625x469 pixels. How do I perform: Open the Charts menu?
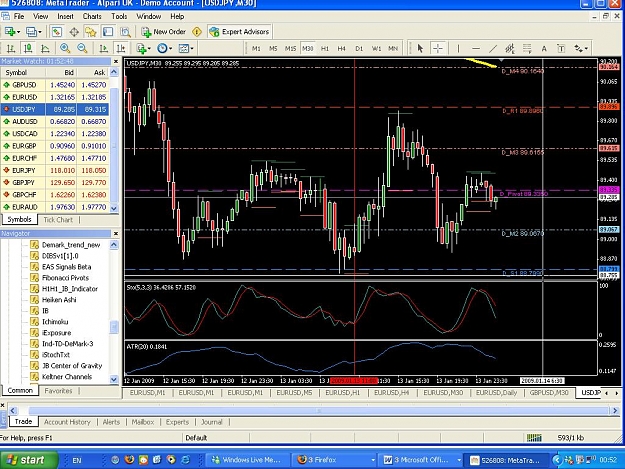(x=92, y=16)
